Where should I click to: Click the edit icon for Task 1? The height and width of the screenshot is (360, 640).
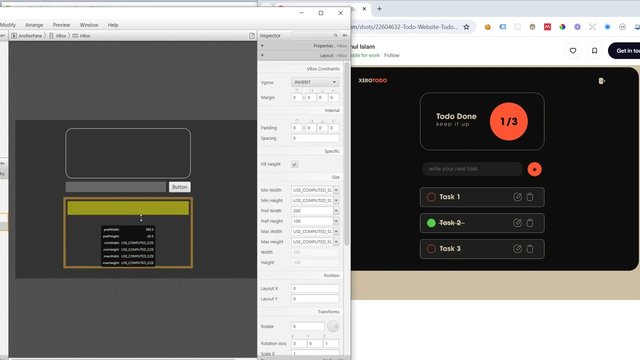tap(517, 197)
